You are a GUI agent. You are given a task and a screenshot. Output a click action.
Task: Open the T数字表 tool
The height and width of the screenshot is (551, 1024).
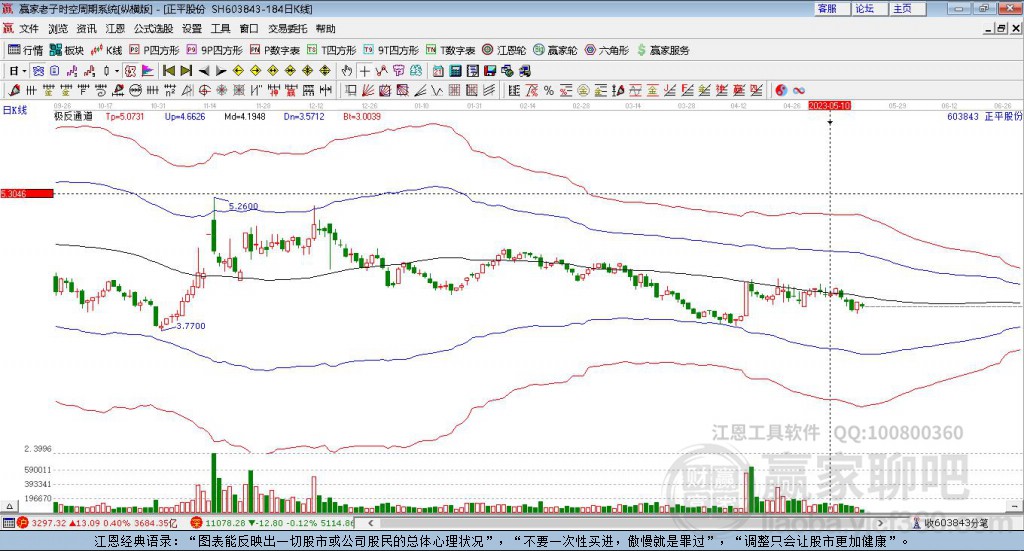[x=451, y=50]
